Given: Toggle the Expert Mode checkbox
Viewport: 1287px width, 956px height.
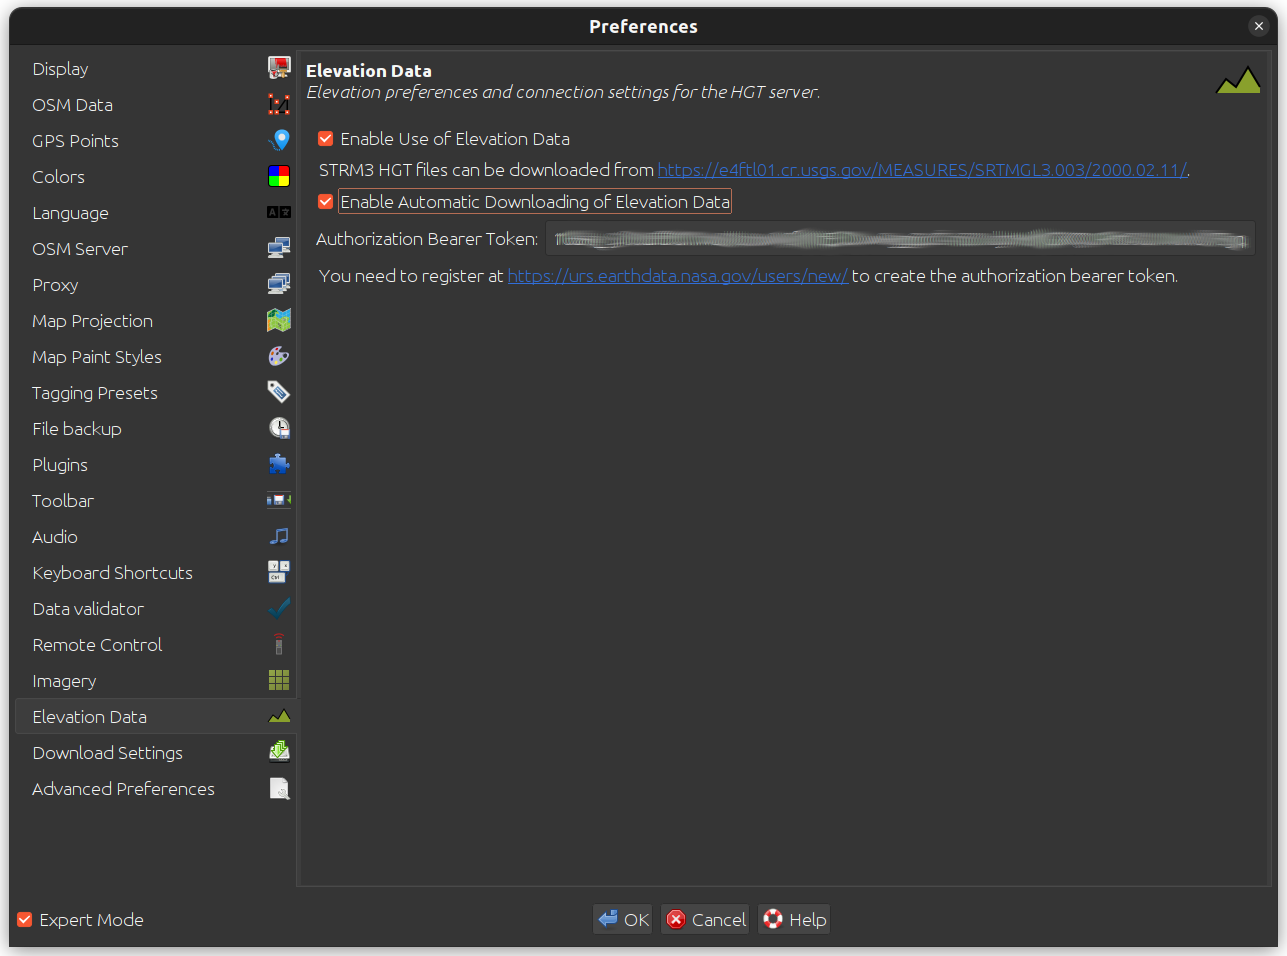Looking at the screenshot, I should pyautogui.click(x=23, y=919).
